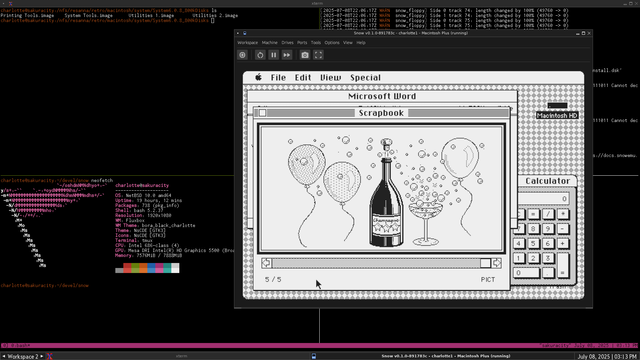640x360 pixels.
Task: Enter fullscreen with the expand-corners icon
Action: pos(318,55)
